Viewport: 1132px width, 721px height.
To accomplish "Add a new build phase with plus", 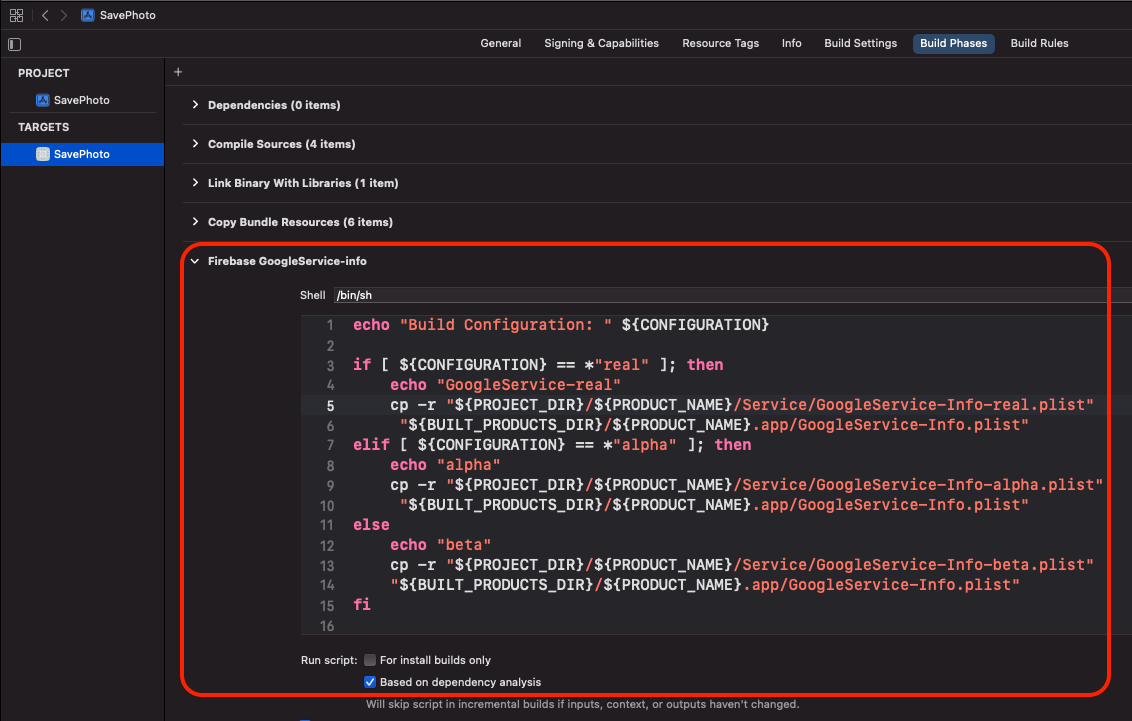I will pos(178,71).
